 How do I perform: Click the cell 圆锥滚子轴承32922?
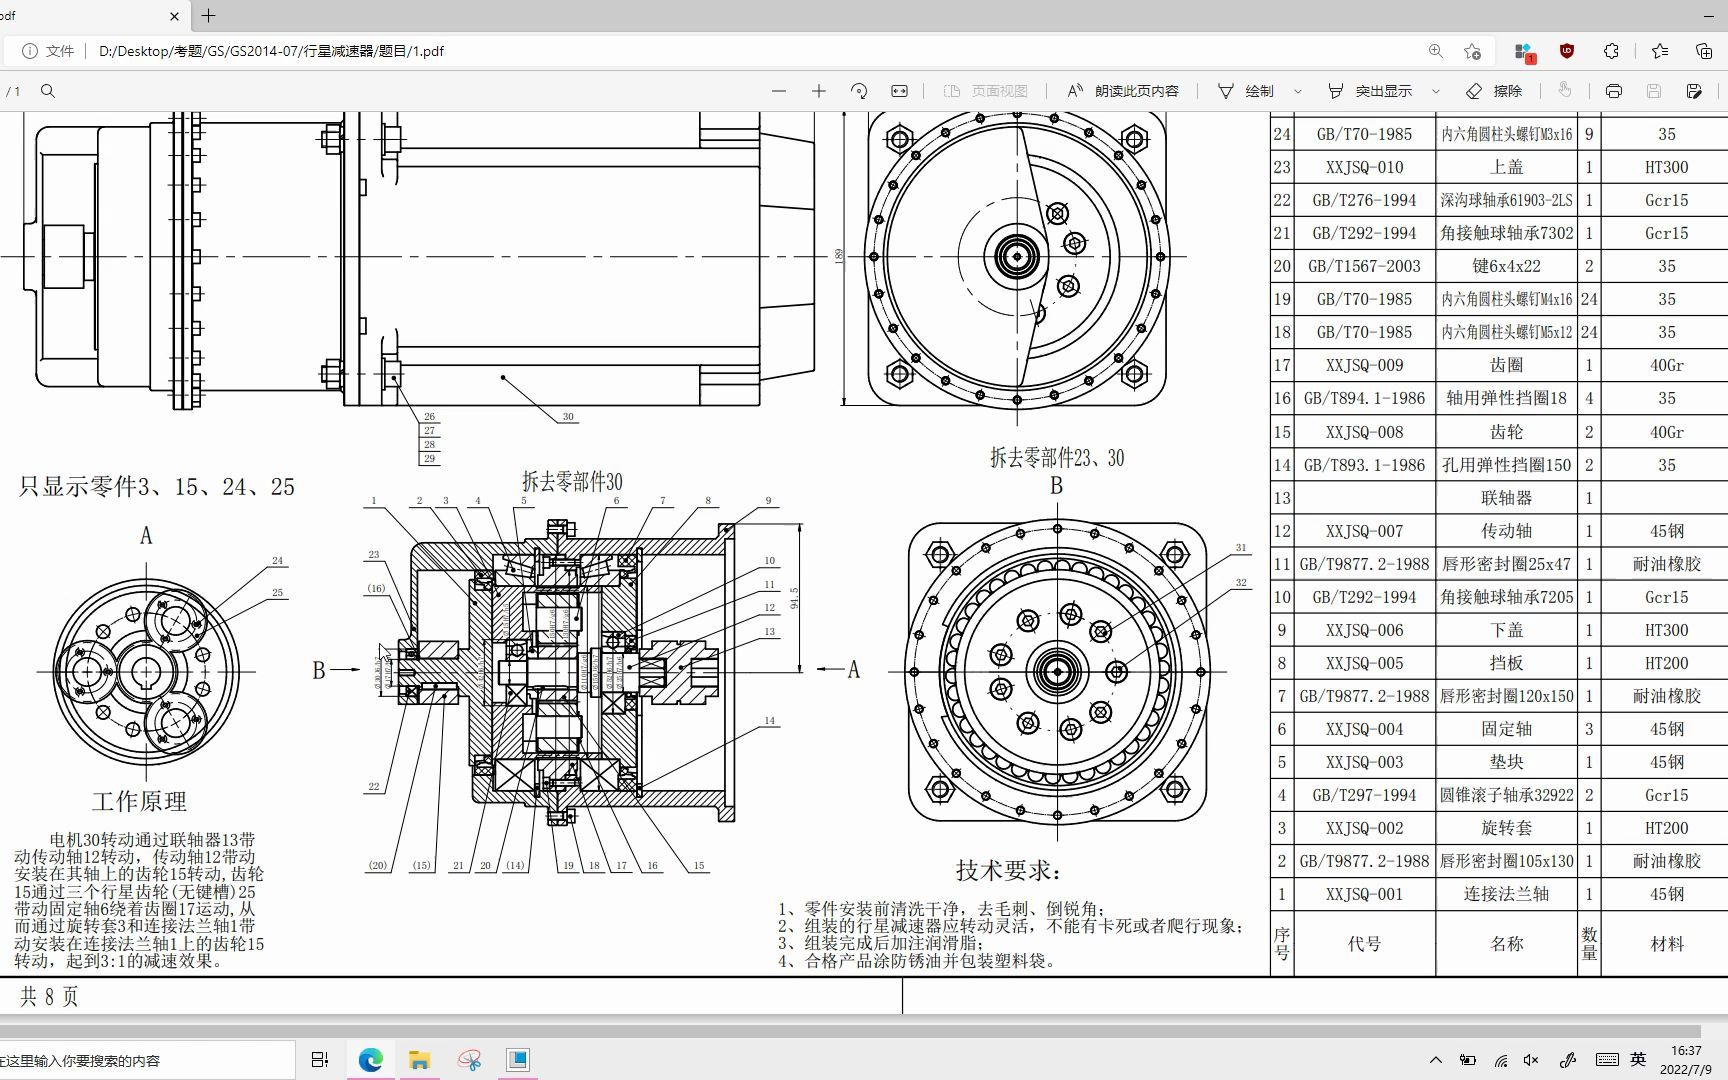[1506, 795]
